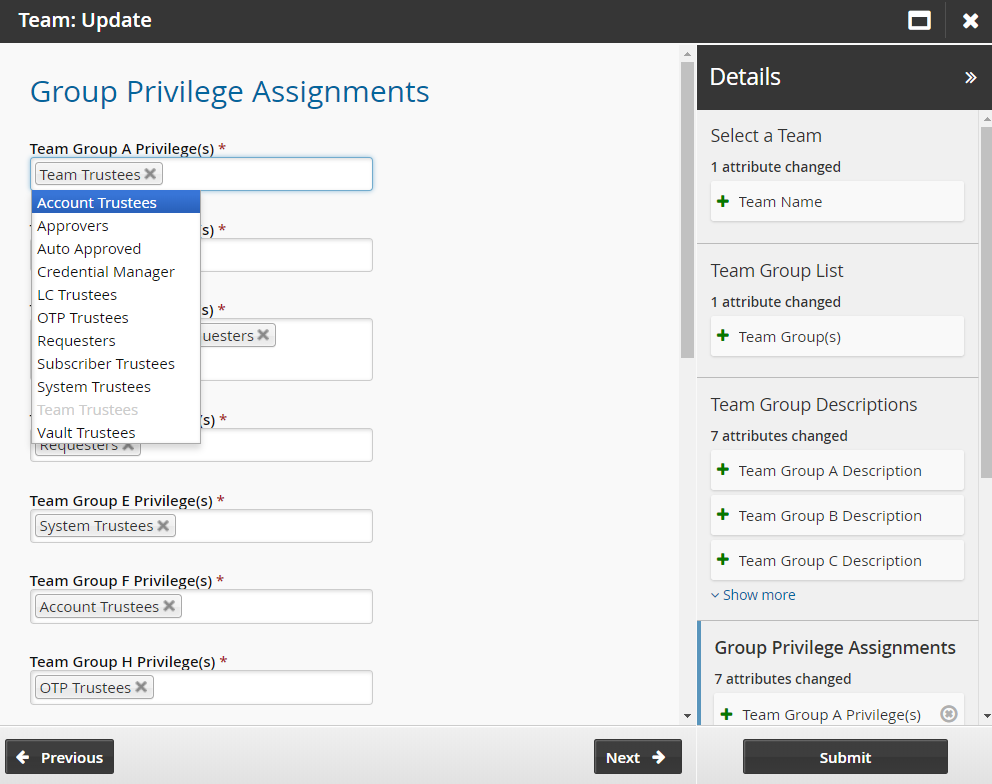Collapse the Details panel with double chevron
The image size is (992, 784).
point(970,77)
